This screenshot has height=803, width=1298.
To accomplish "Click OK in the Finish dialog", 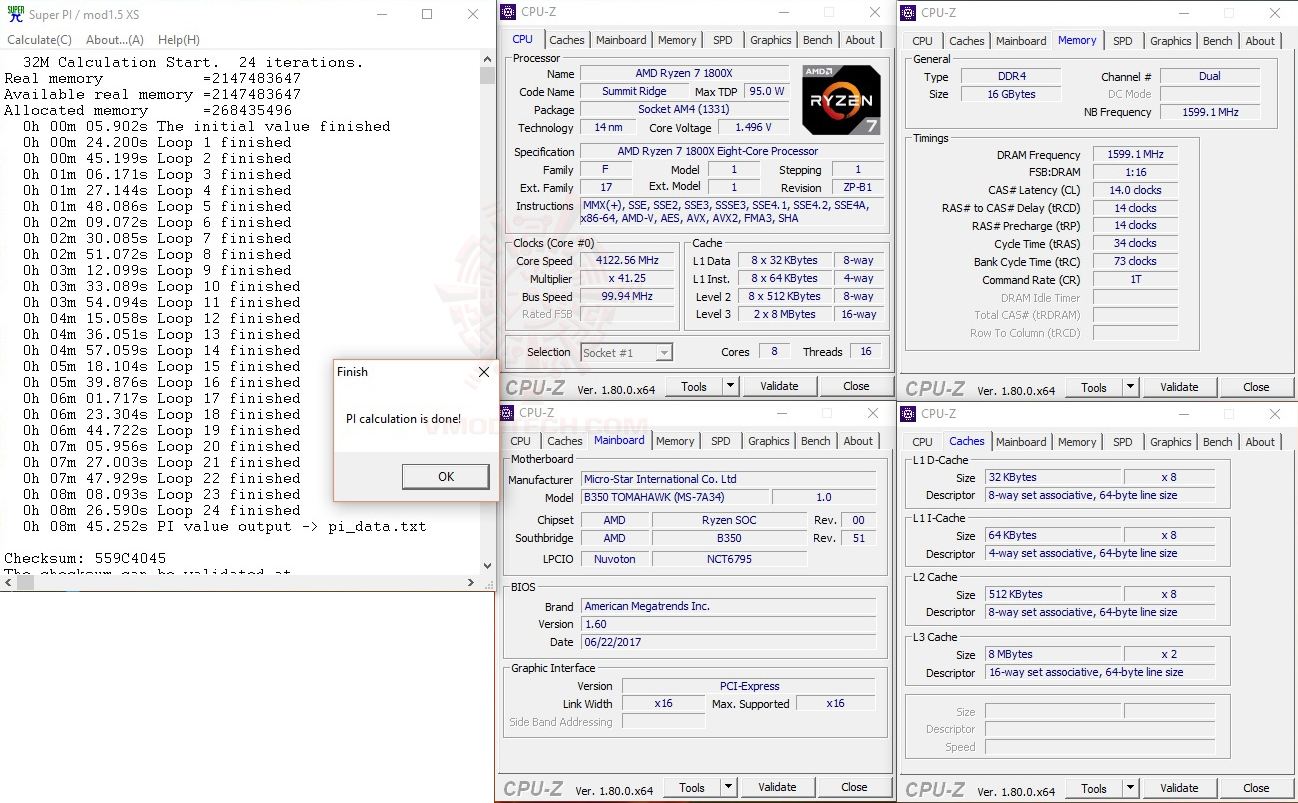I will [446, 476].
